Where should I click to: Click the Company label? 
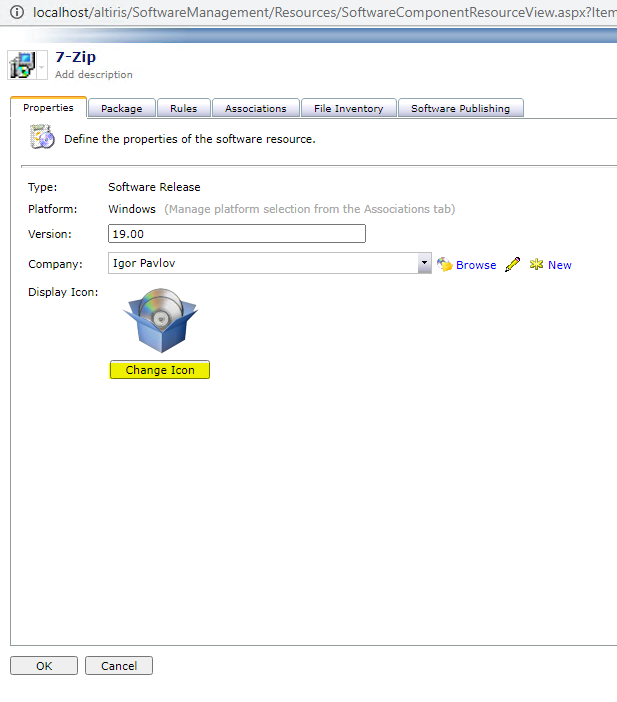click(56, 264)
